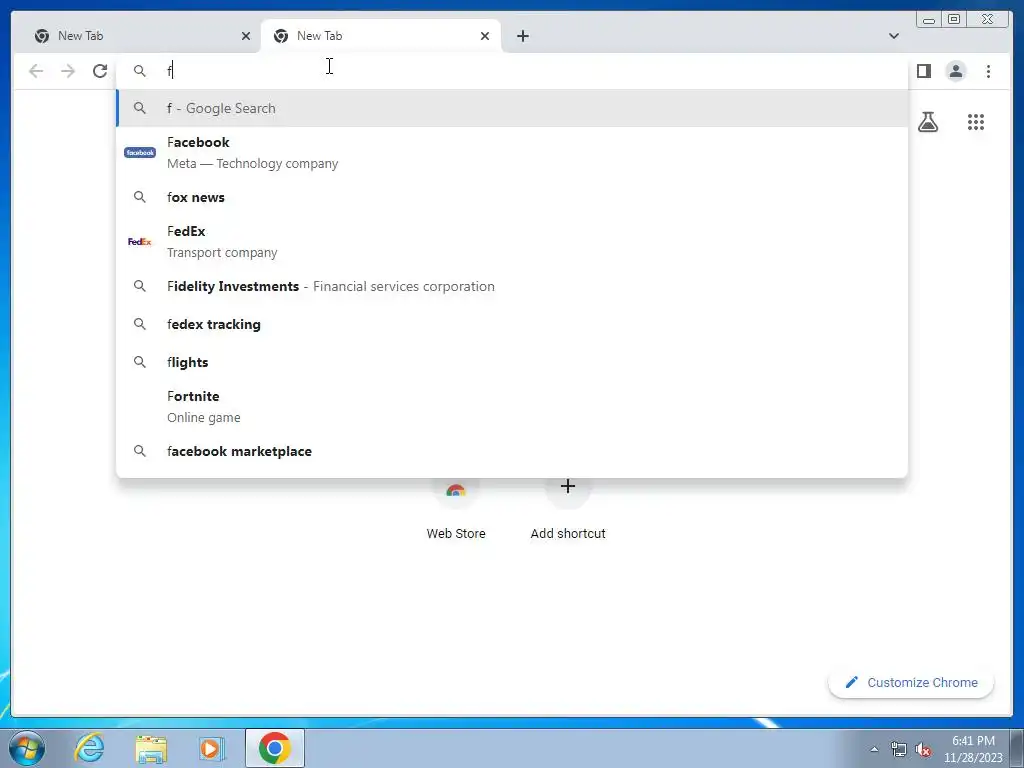Click the magnifier beside 'f - Google Search'
This screenshot has width=1024, height=768.
pyautogui.click(x=140, y=108)
